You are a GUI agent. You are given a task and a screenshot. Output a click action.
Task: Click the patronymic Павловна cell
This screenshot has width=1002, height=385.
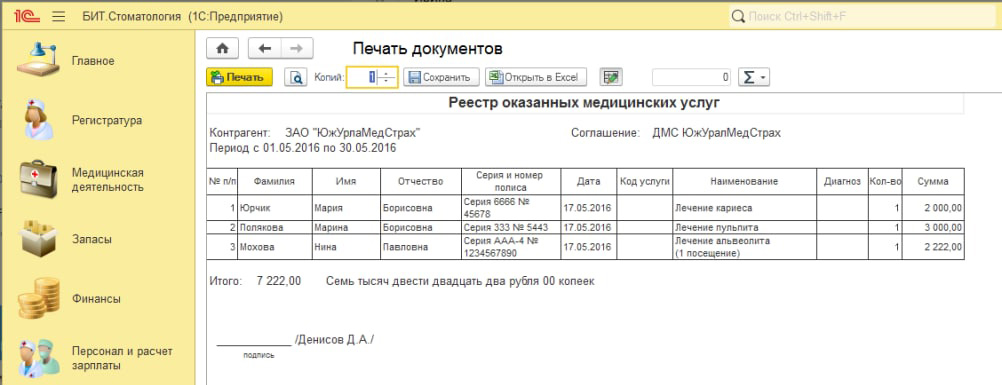420,247
